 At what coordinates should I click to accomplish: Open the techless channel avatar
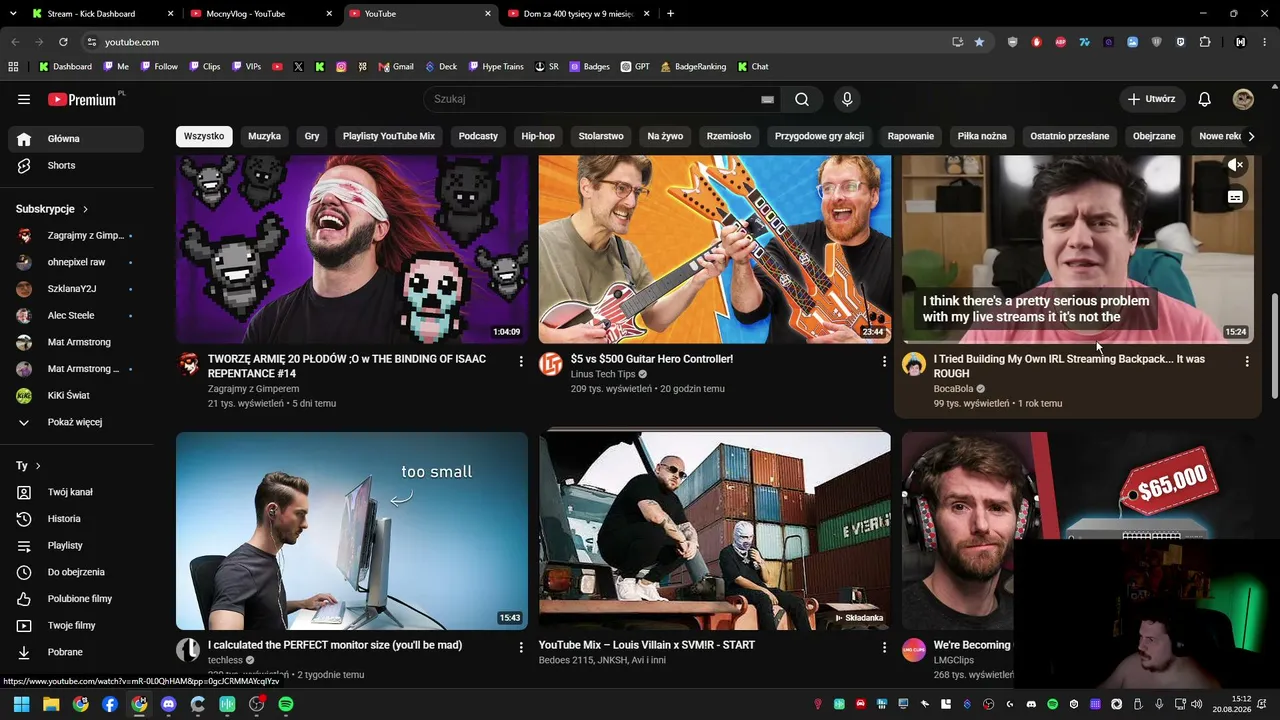188,650
